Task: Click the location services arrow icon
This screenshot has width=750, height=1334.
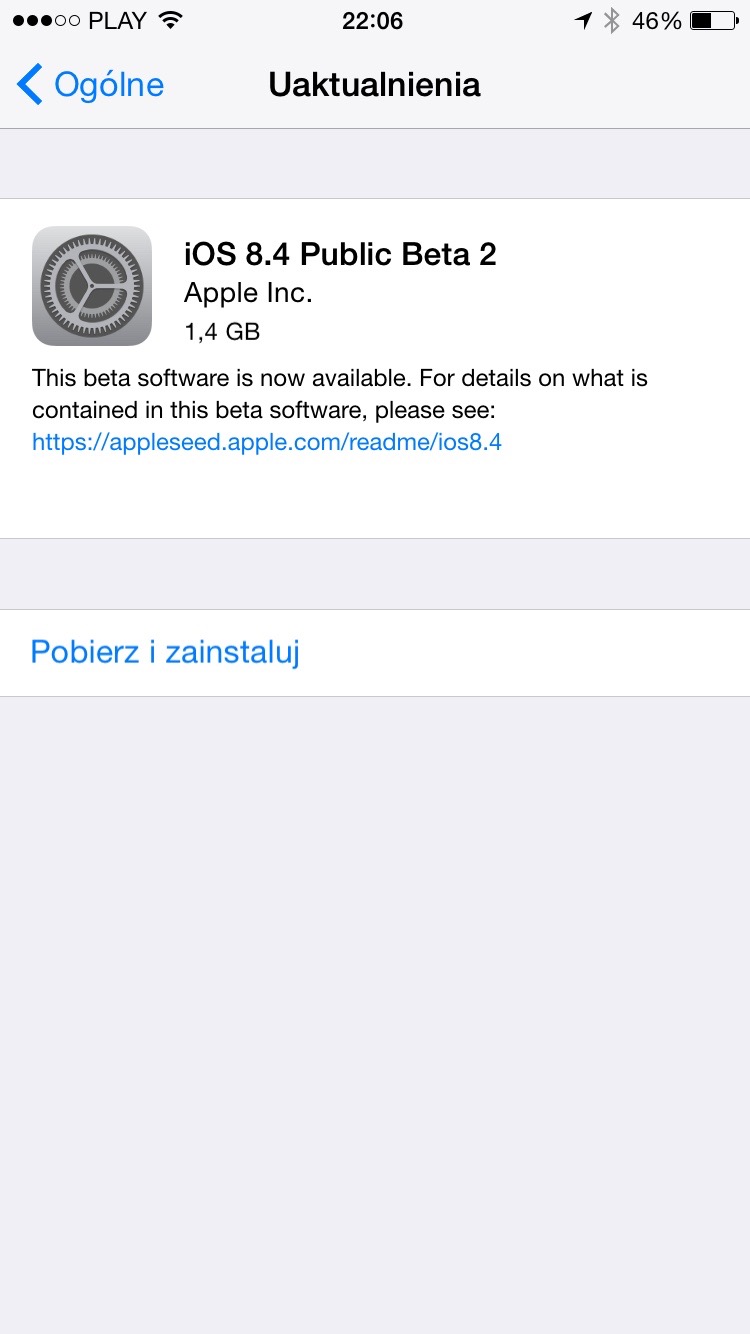Action: (583, 20)
